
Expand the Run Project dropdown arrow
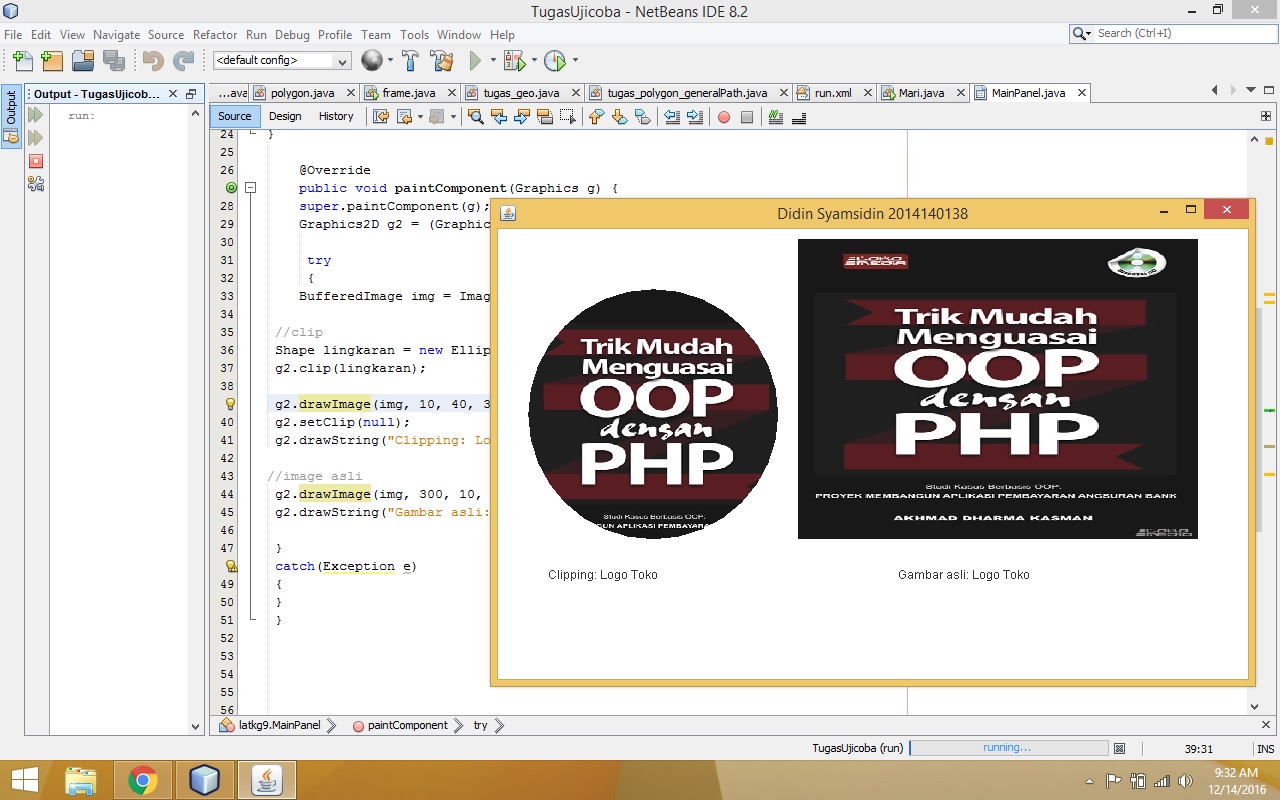493,61
